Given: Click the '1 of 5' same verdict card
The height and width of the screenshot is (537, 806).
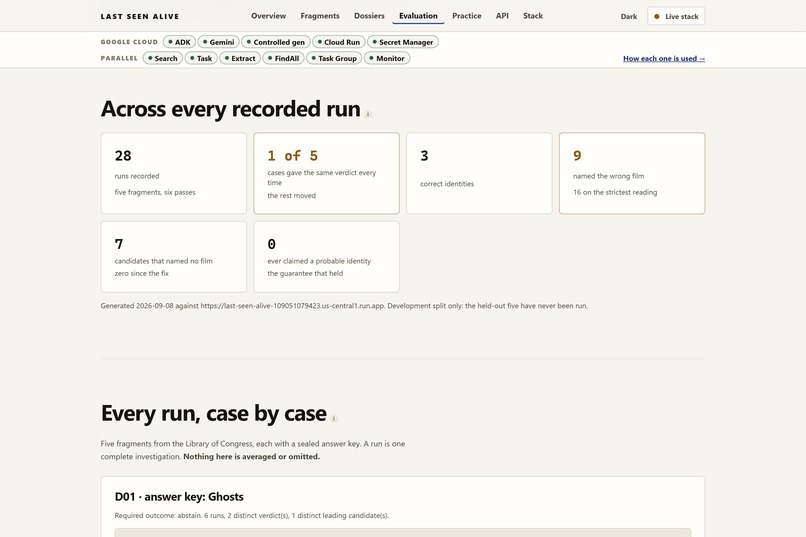Looking at the screenshot, I should tap(326, 173).
